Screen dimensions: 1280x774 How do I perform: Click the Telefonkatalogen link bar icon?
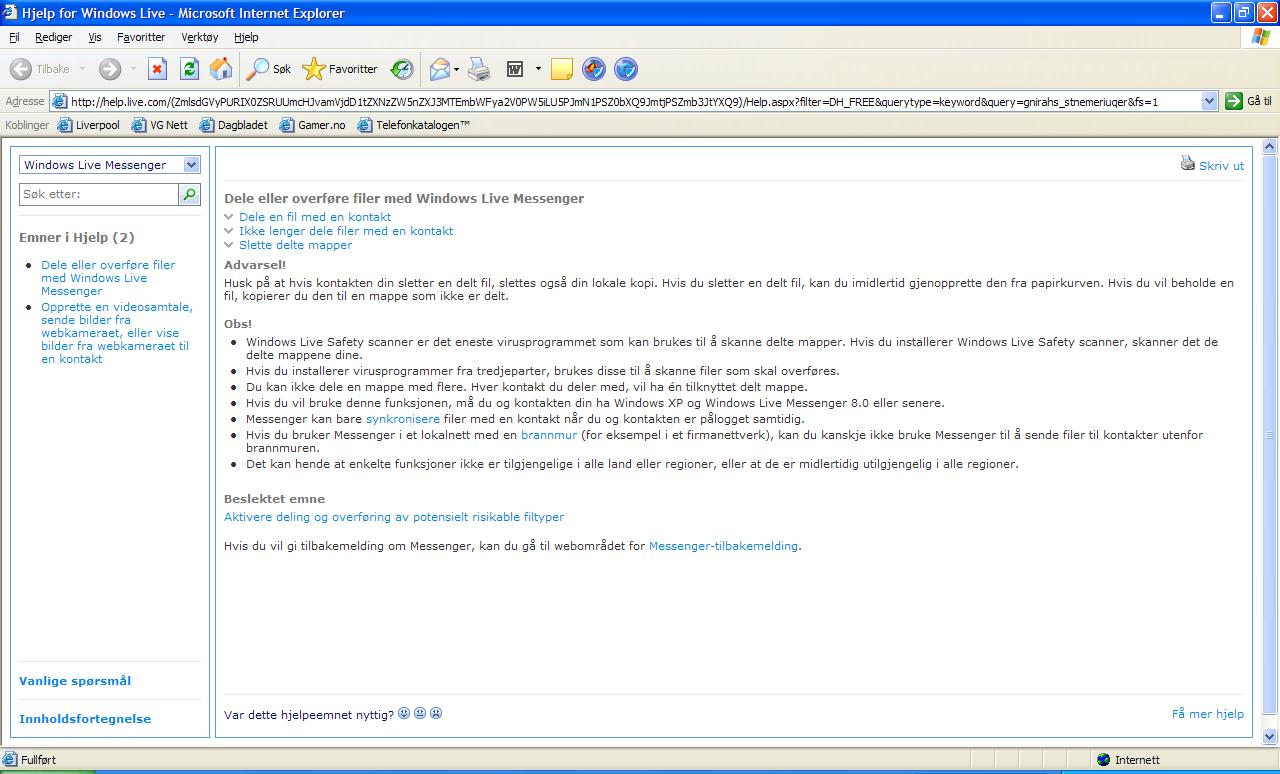365,125
